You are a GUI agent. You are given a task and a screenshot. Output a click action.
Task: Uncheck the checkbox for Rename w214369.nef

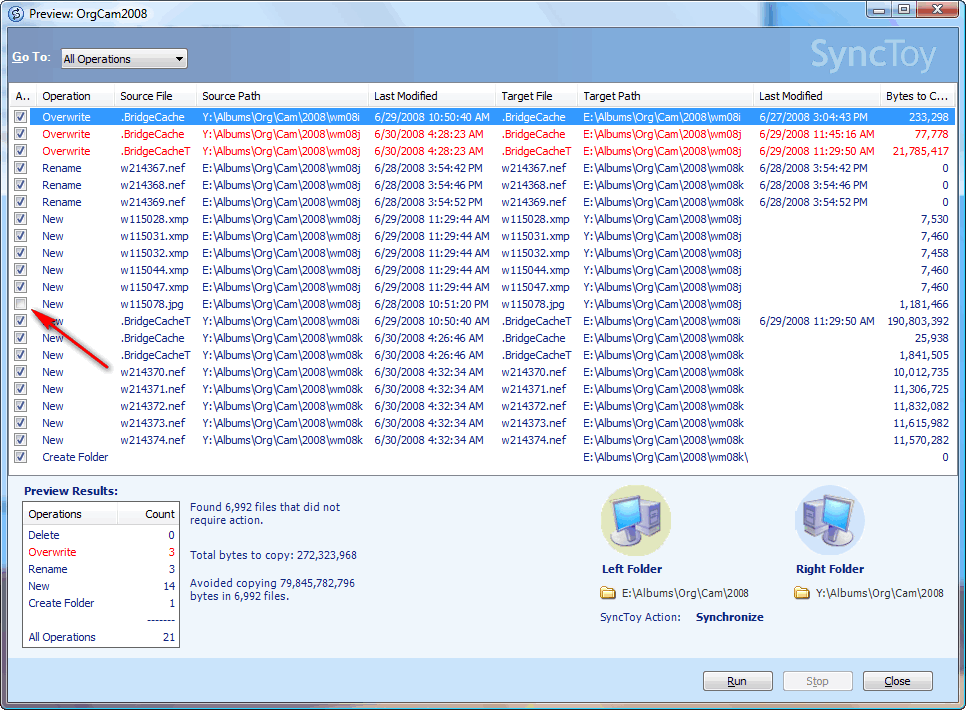pyautogui.click(x=21, y=202)
